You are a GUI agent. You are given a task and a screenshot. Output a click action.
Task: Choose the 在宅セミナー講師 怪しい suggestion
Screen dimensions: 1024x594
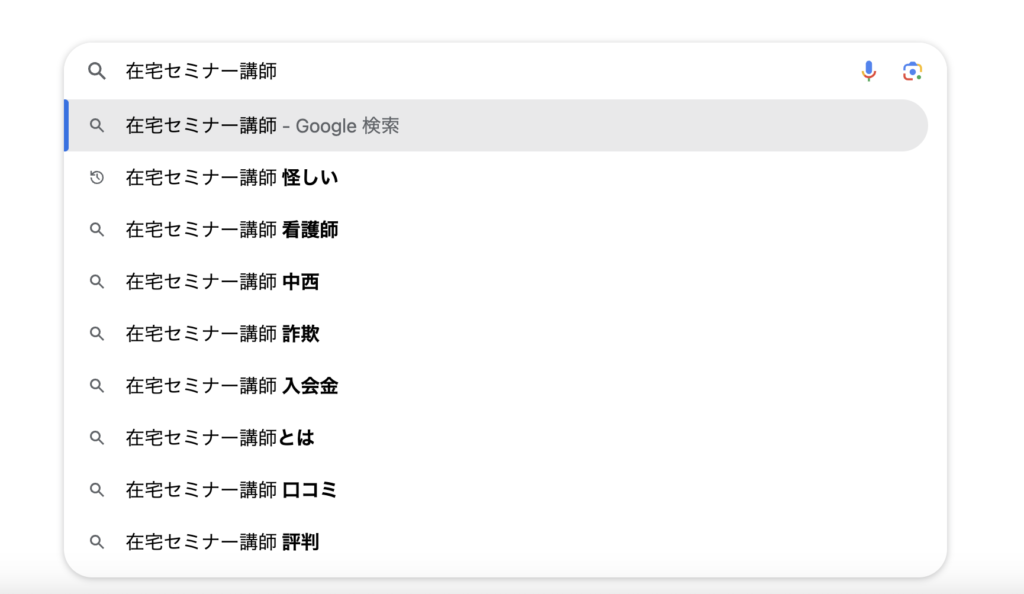click(496, 178)
